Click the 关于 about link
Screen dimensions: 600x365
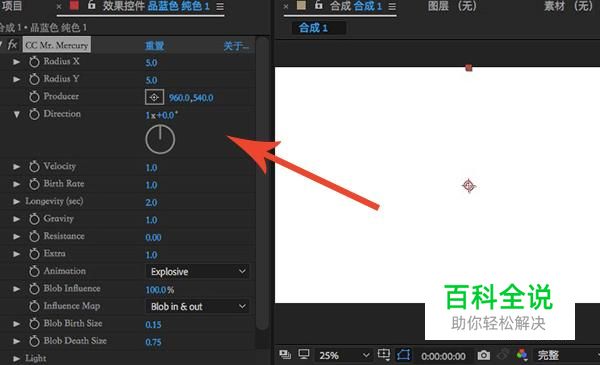point(236,46)
